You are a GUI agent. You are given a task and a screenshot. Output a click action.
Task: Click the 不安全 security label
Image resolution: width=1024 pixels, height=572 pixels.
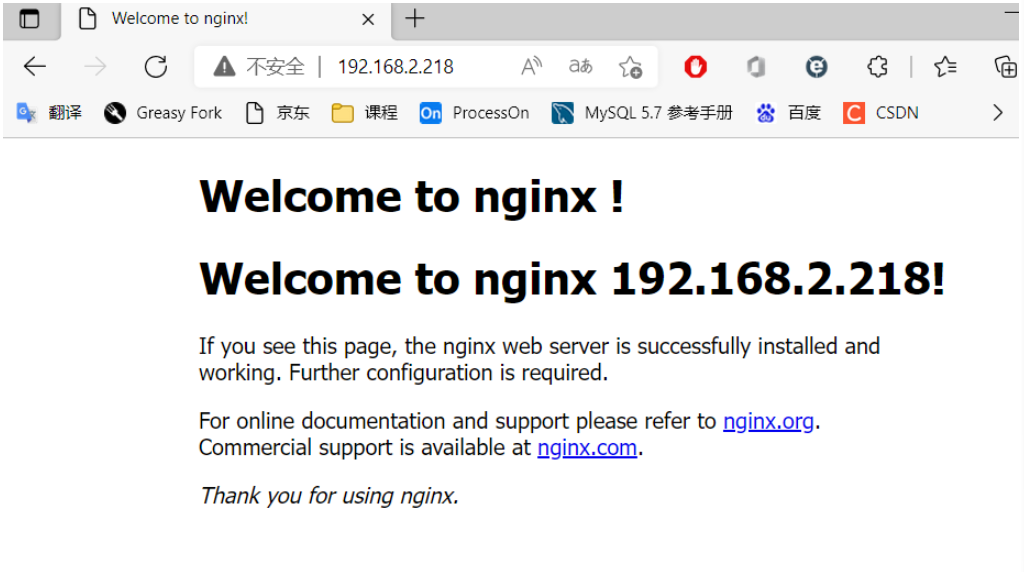pyautogui.click(x=276, y=67)
